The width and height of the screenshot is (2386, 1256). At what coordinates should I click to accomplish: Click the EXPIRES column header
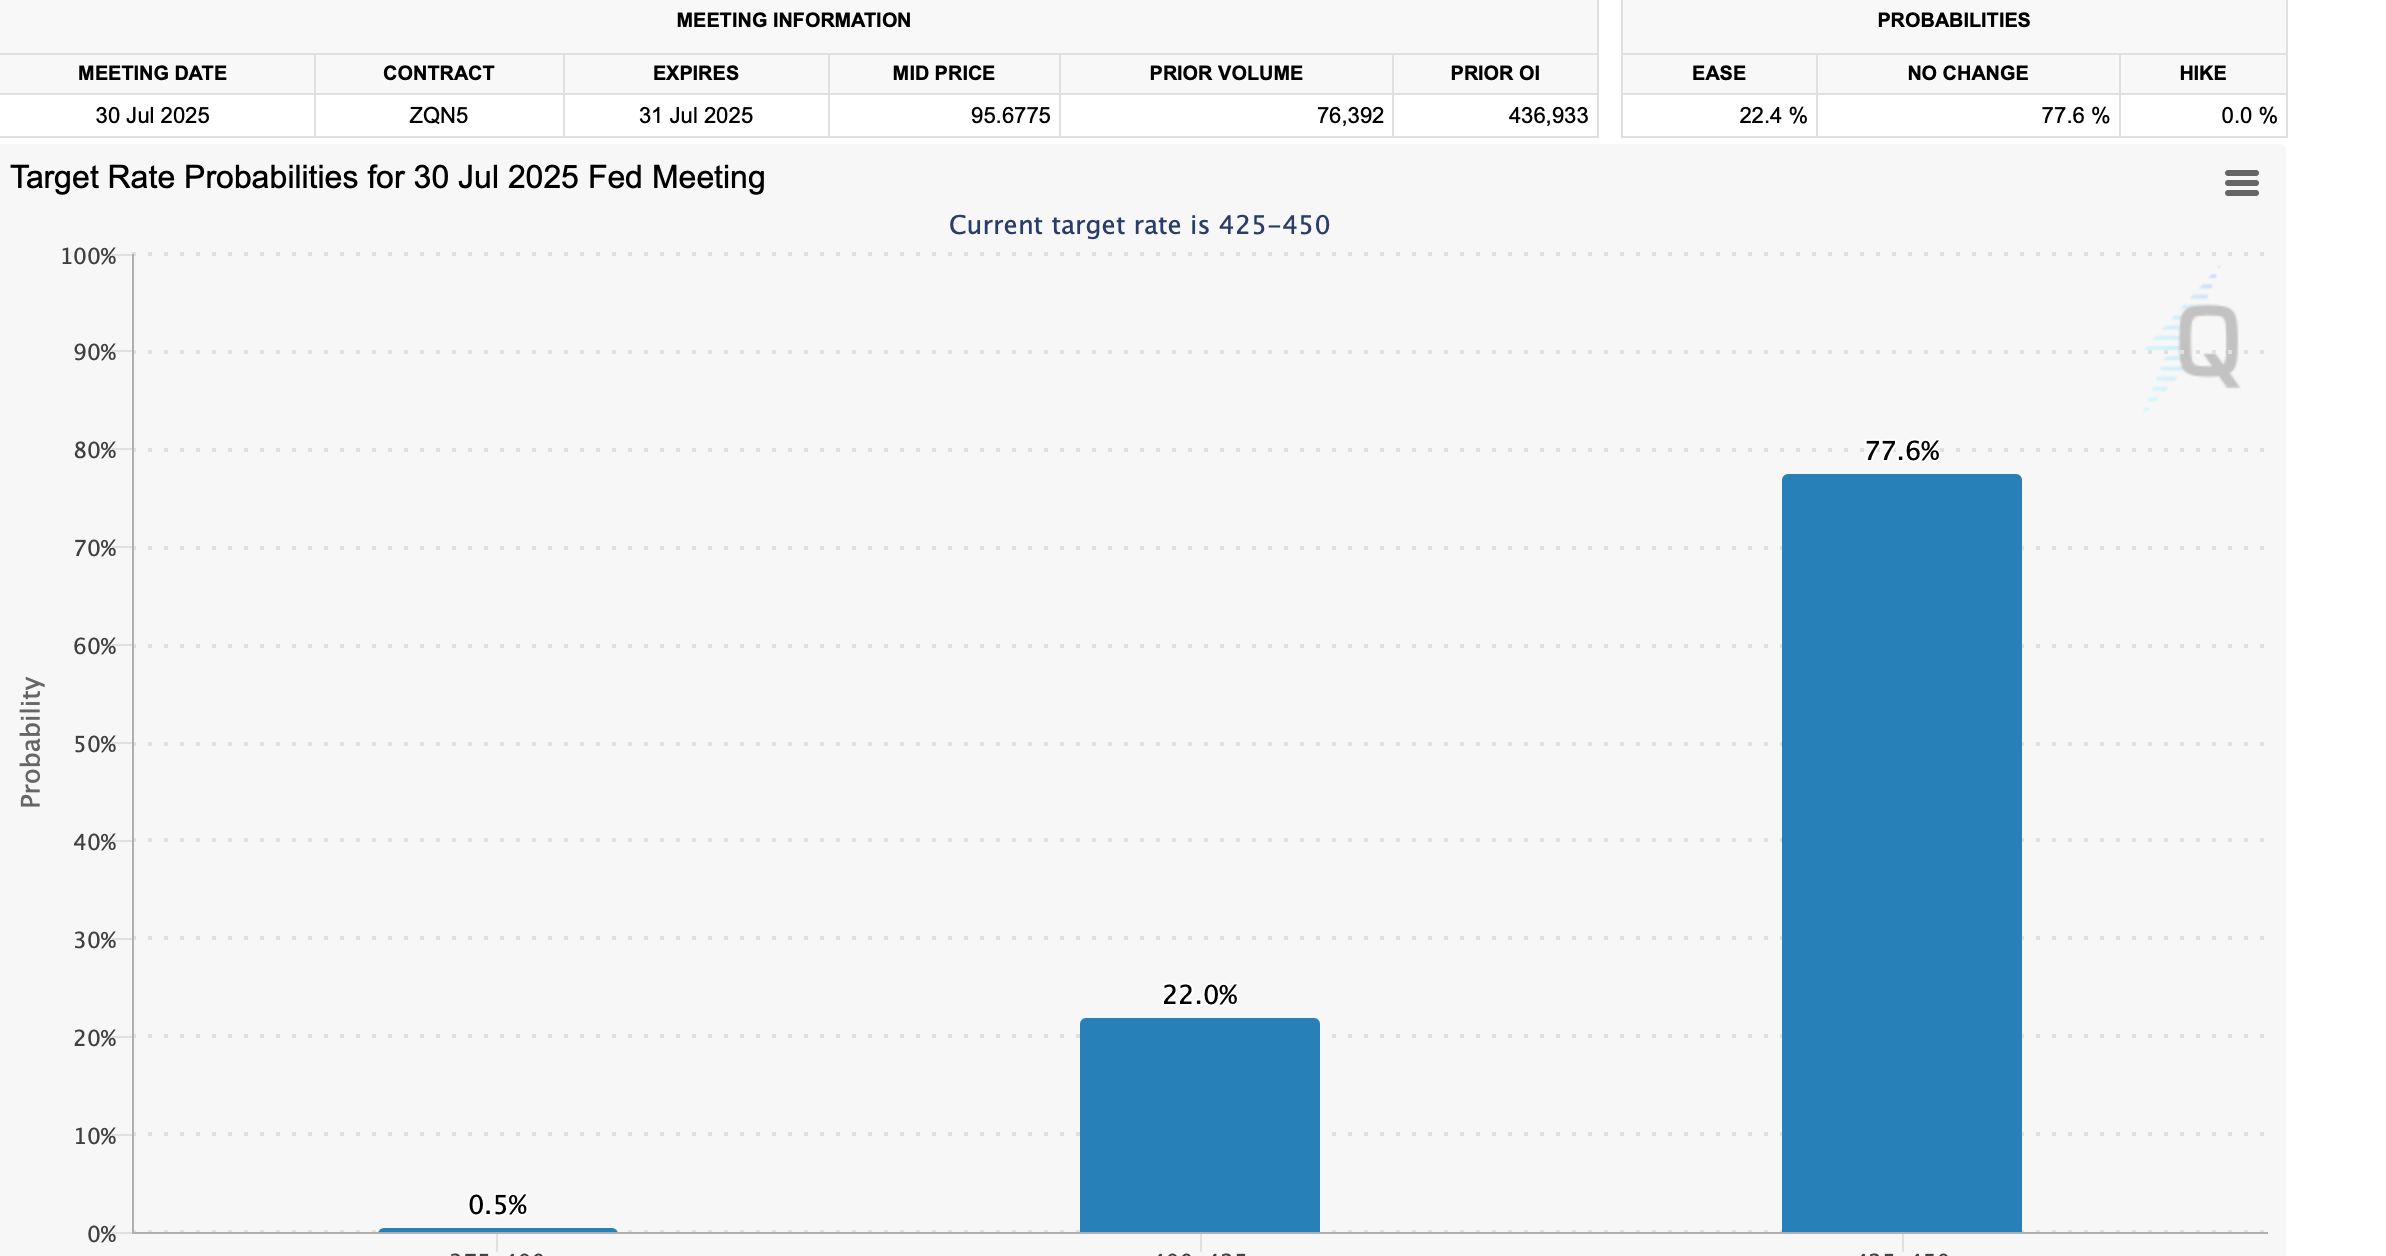point(695,73)
